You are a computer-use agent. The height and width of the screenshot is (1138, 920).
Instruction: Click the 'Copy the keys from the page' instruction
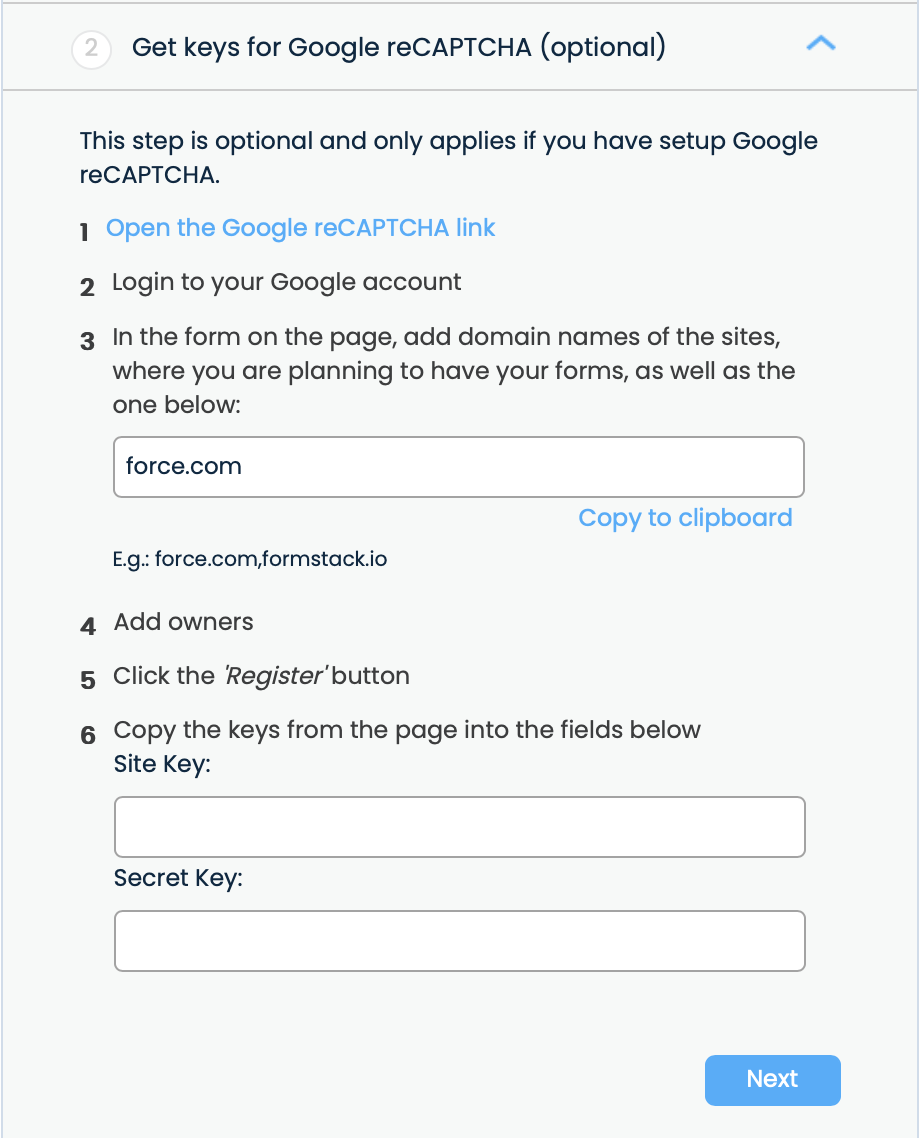(x=407, y=730)
